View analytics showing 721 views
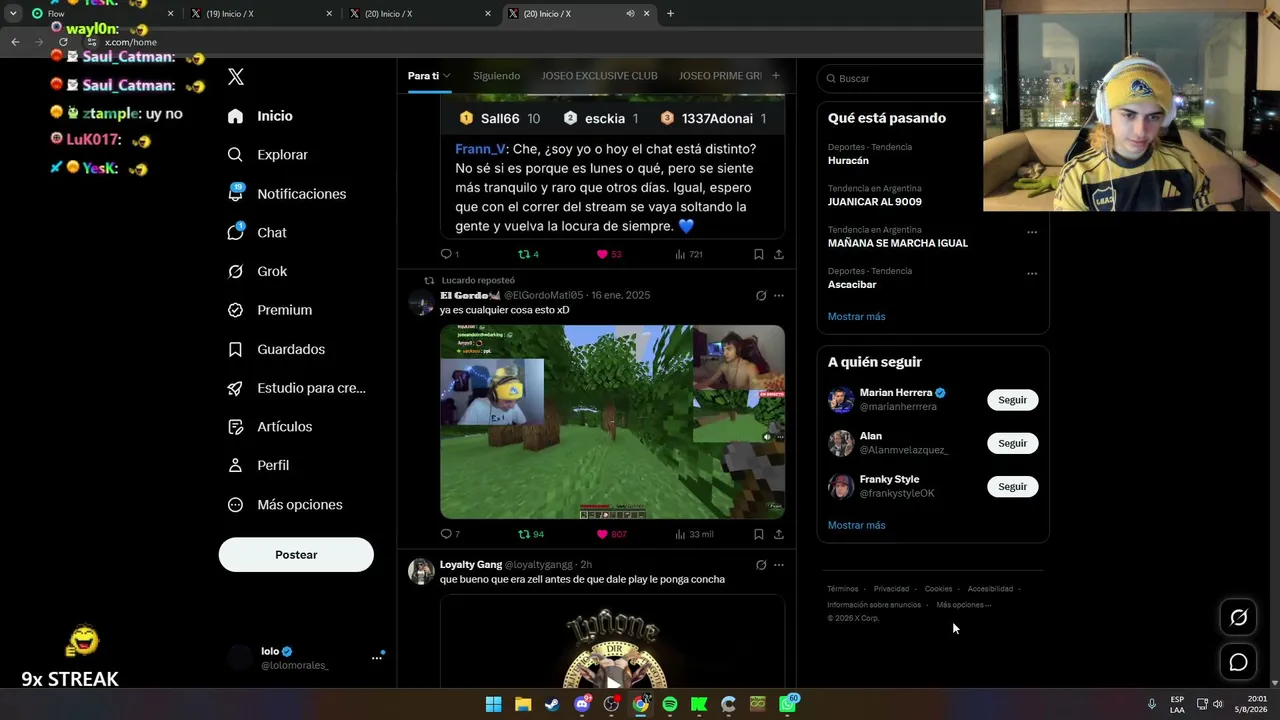This screenshot has width=1280, height=720. coord(689,254)
